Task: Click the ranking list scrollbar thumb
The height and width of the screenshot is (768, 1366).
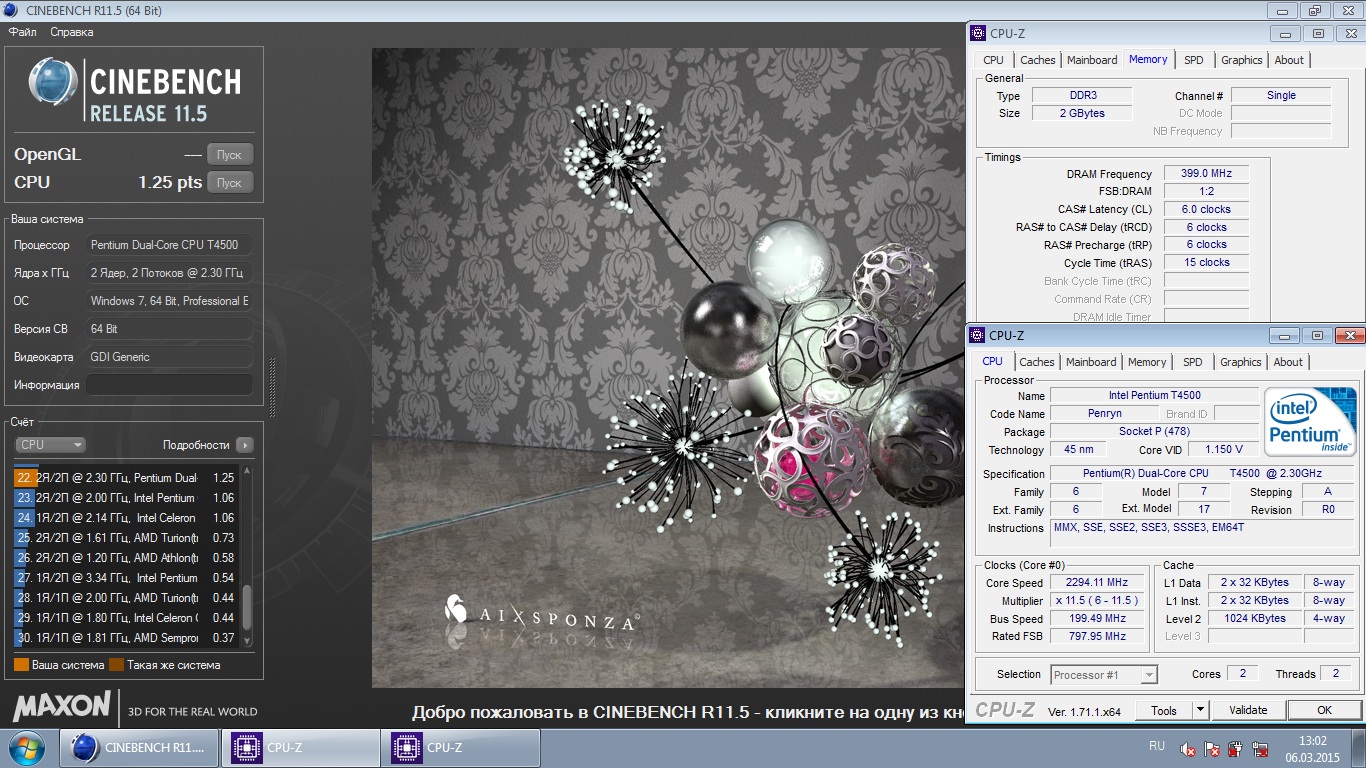Action: tap(247, 606)
